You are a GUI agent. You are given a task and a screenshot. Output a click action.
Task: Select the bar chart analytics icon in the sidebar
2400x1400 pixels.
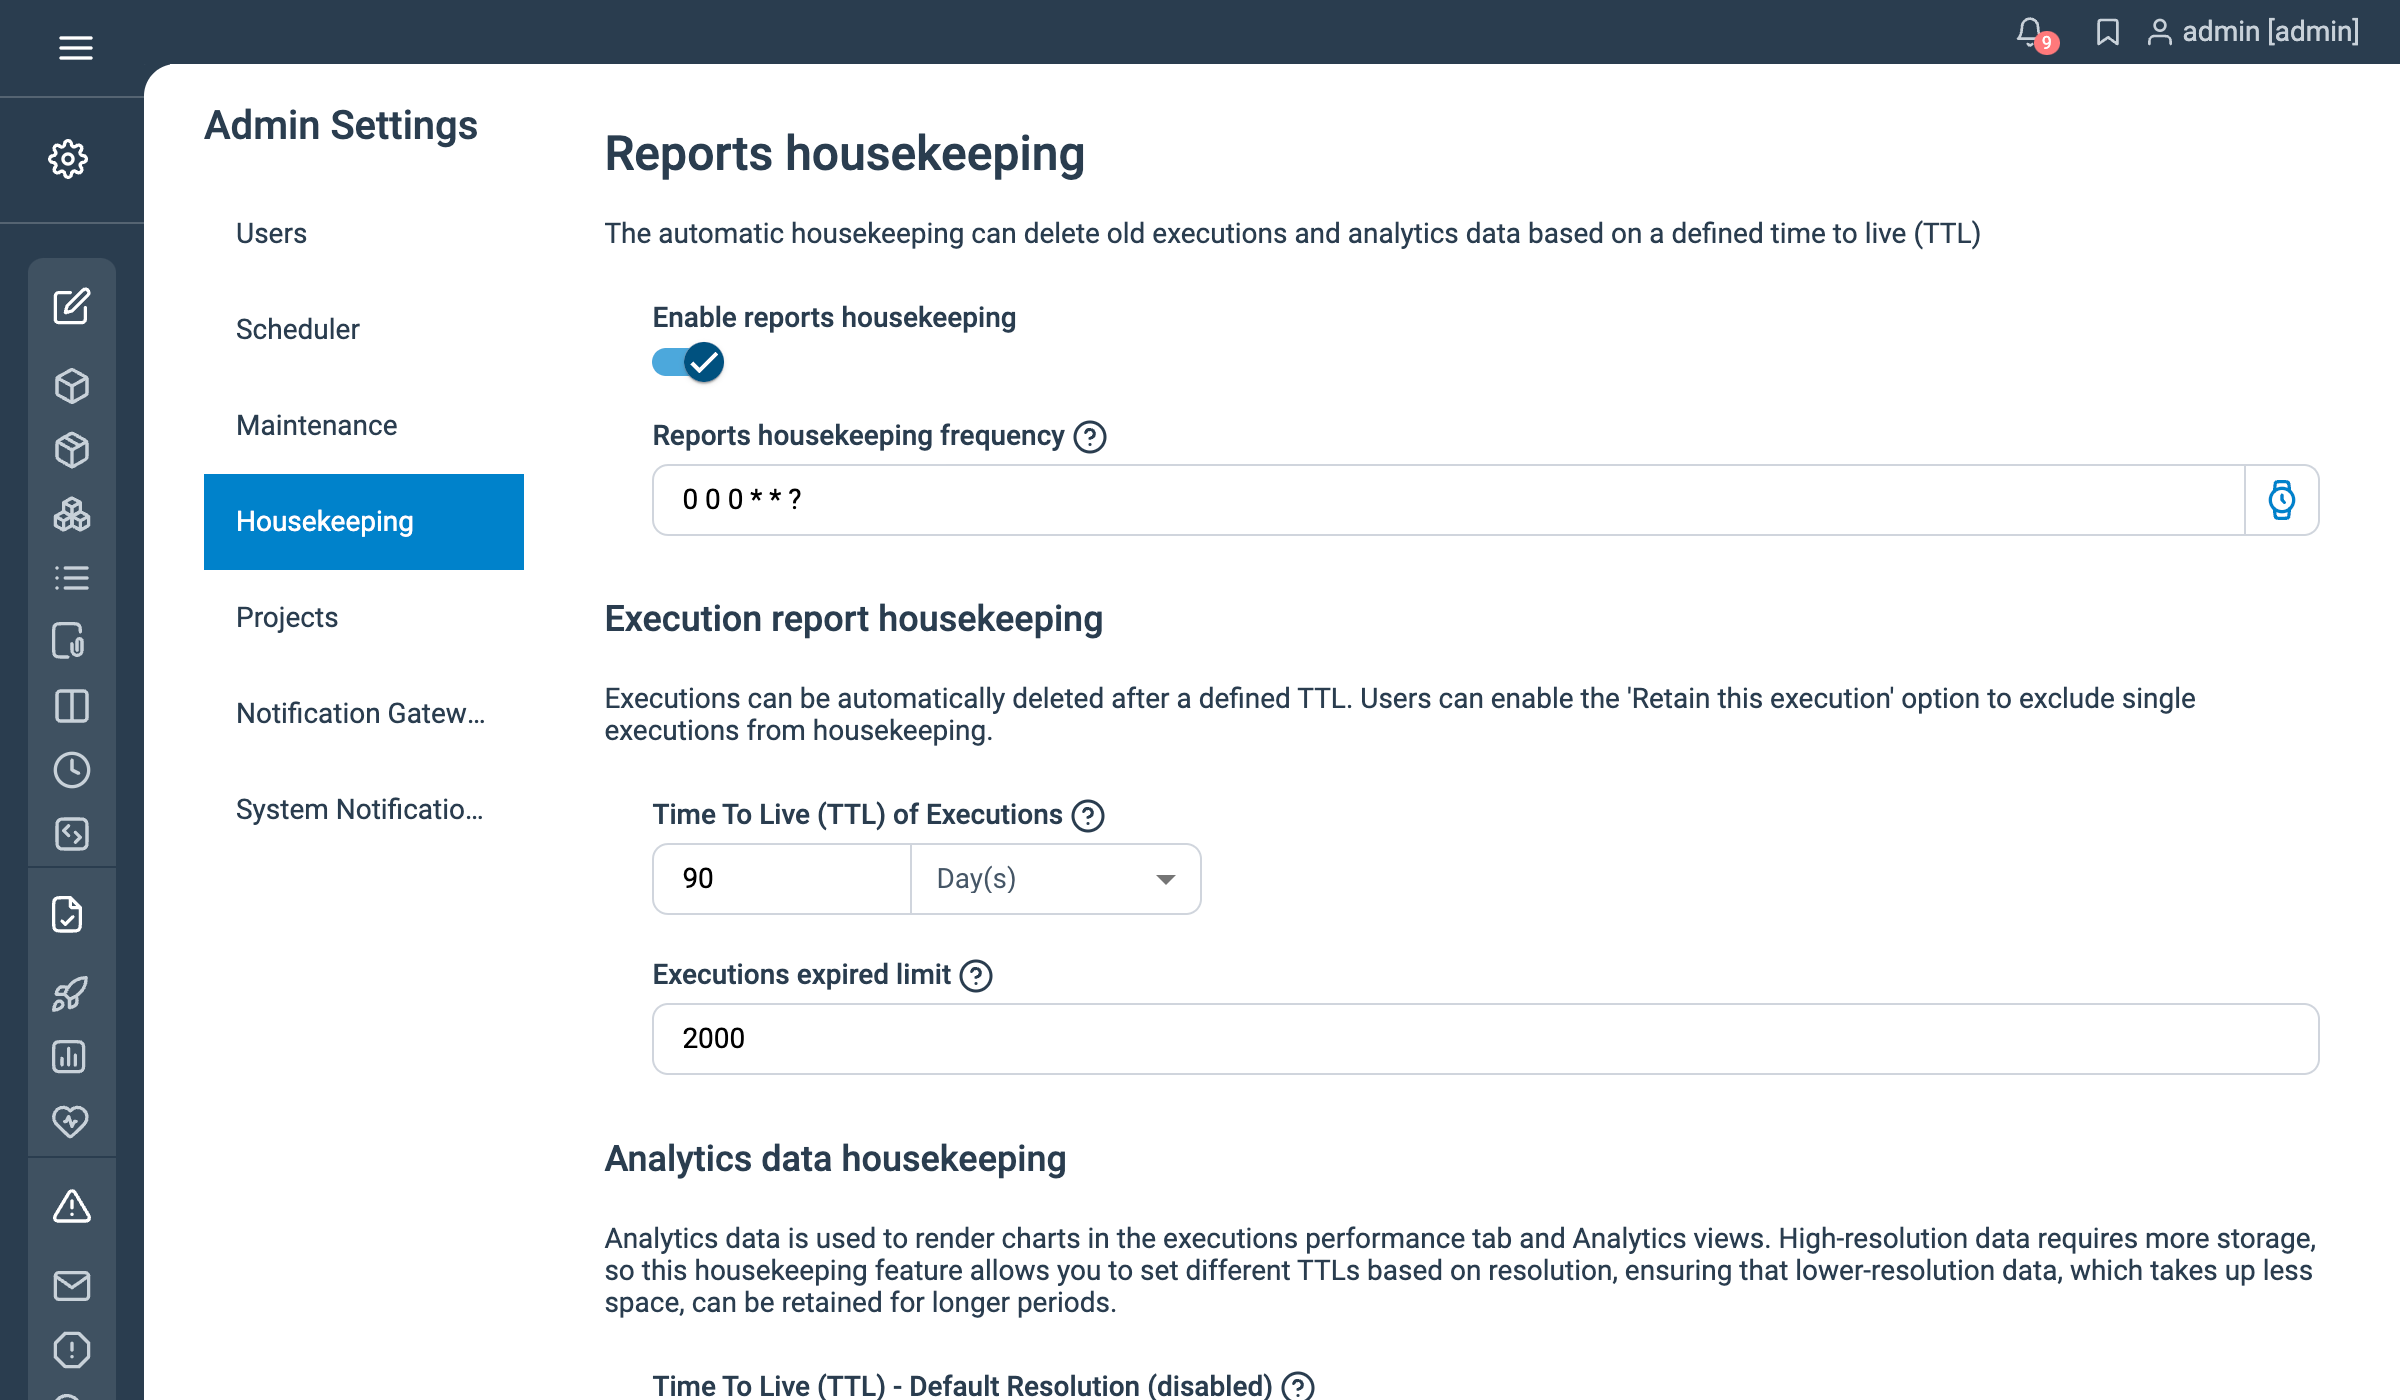(x=71, y=1057)
